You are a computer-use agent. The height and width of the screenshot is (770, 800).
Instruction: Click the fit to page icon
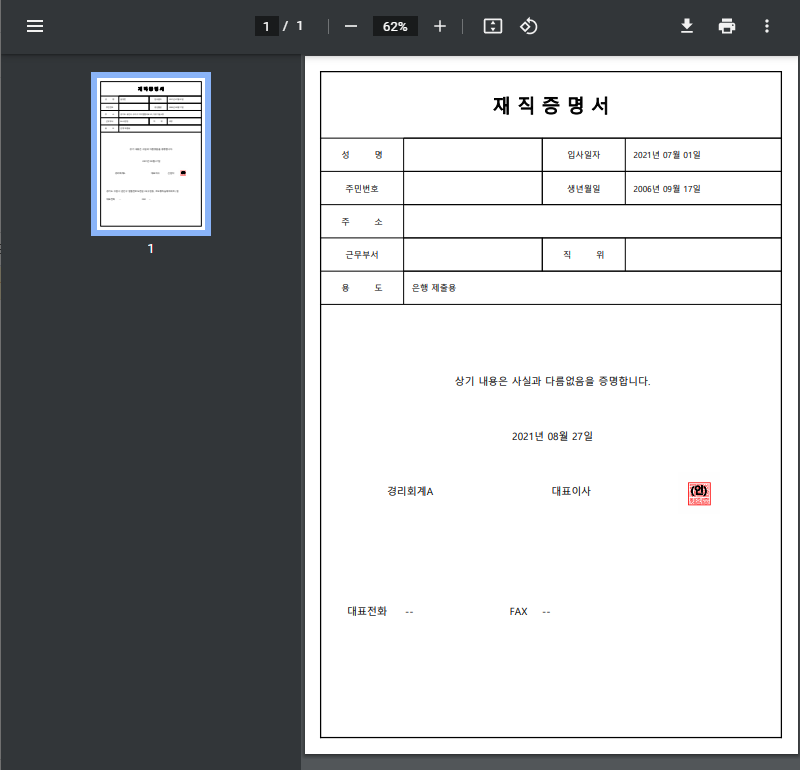pyautogui.click(x=492, y=26)
